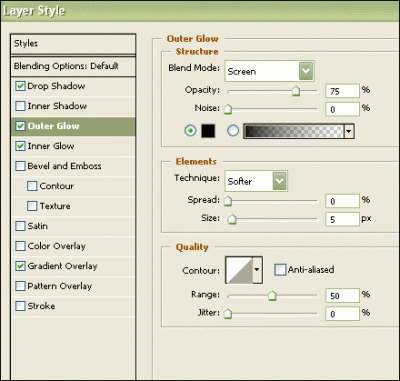Uncheck the Gradient Overlay checkbox
400x381 pixels.
[x=20, y=266]
